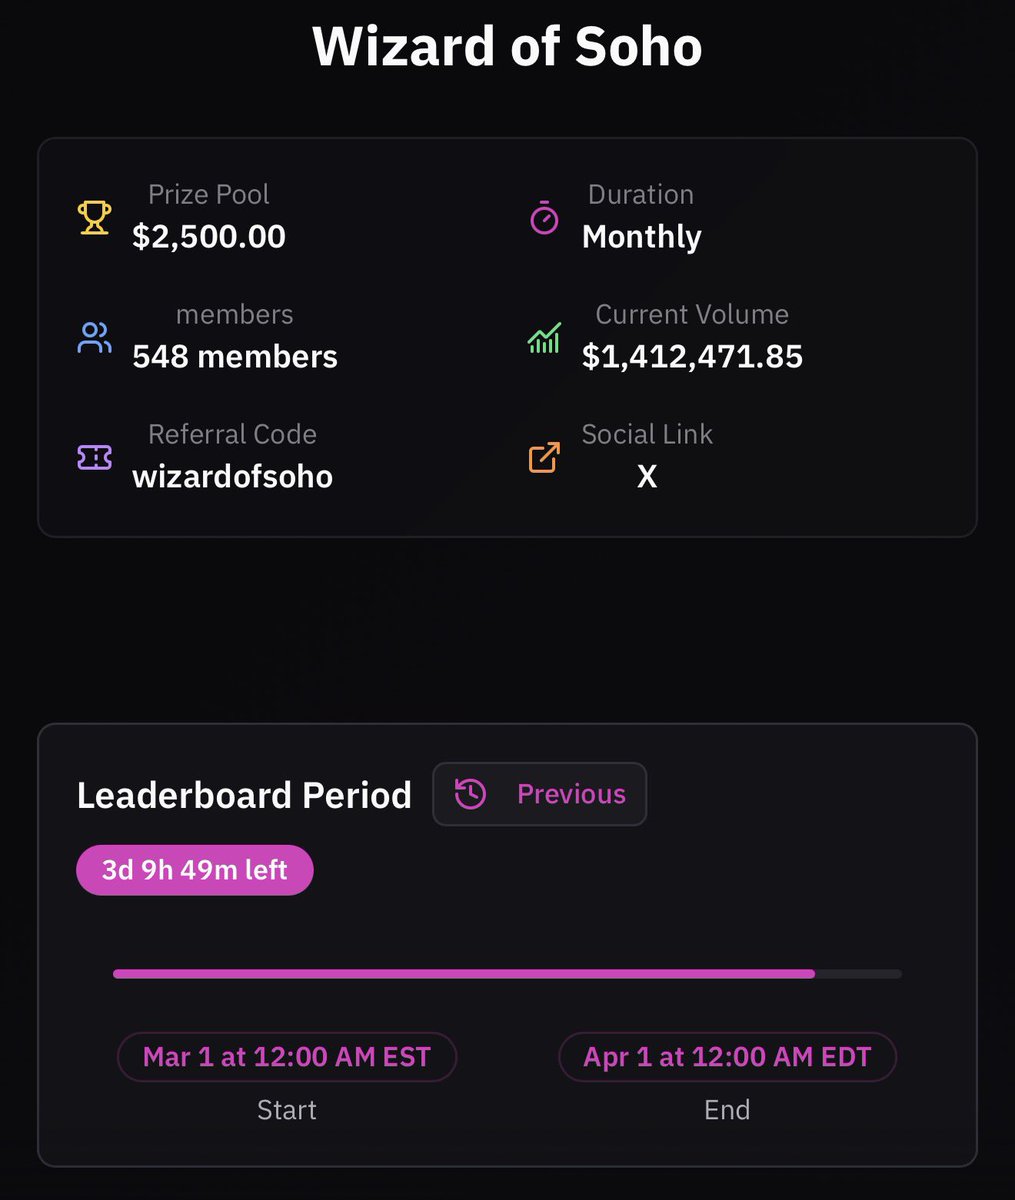The width and height of the screenshot is (1015, 1200).
Task: Click the 3d 9h 49m left badge
Action: point(195,870)
